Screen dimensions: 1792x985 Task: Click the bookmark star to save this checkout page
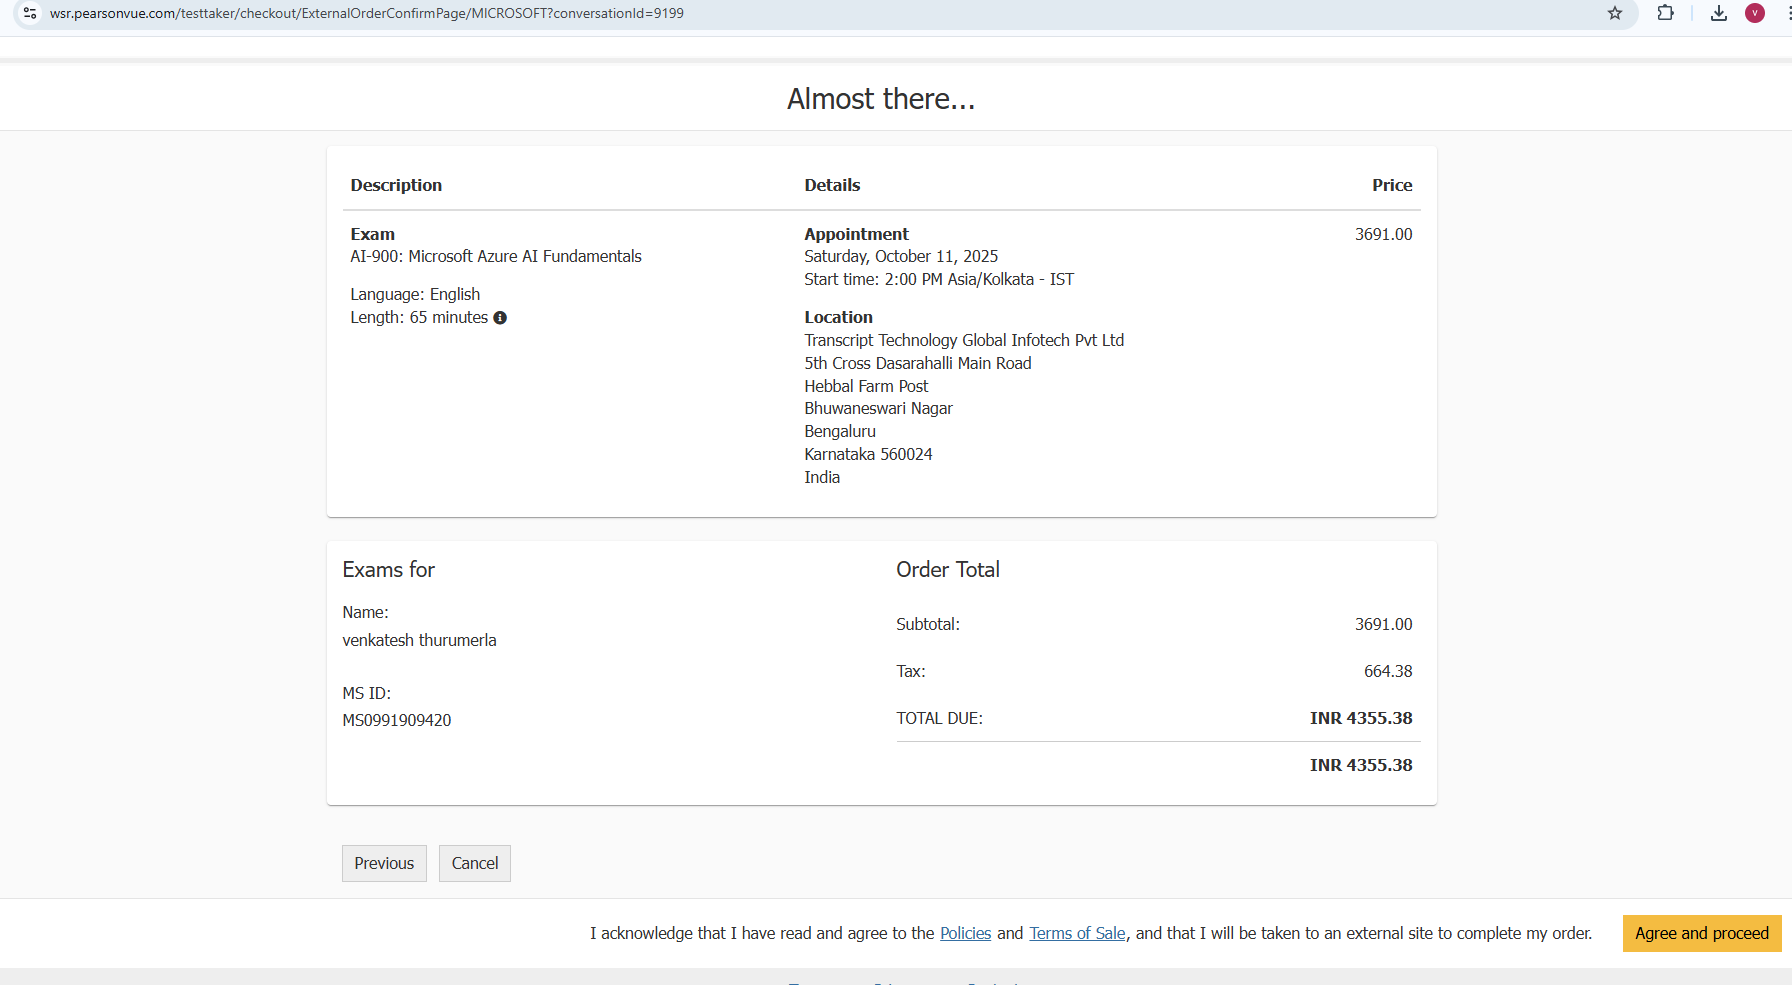pyautogui.click(x=1615, y=14)
